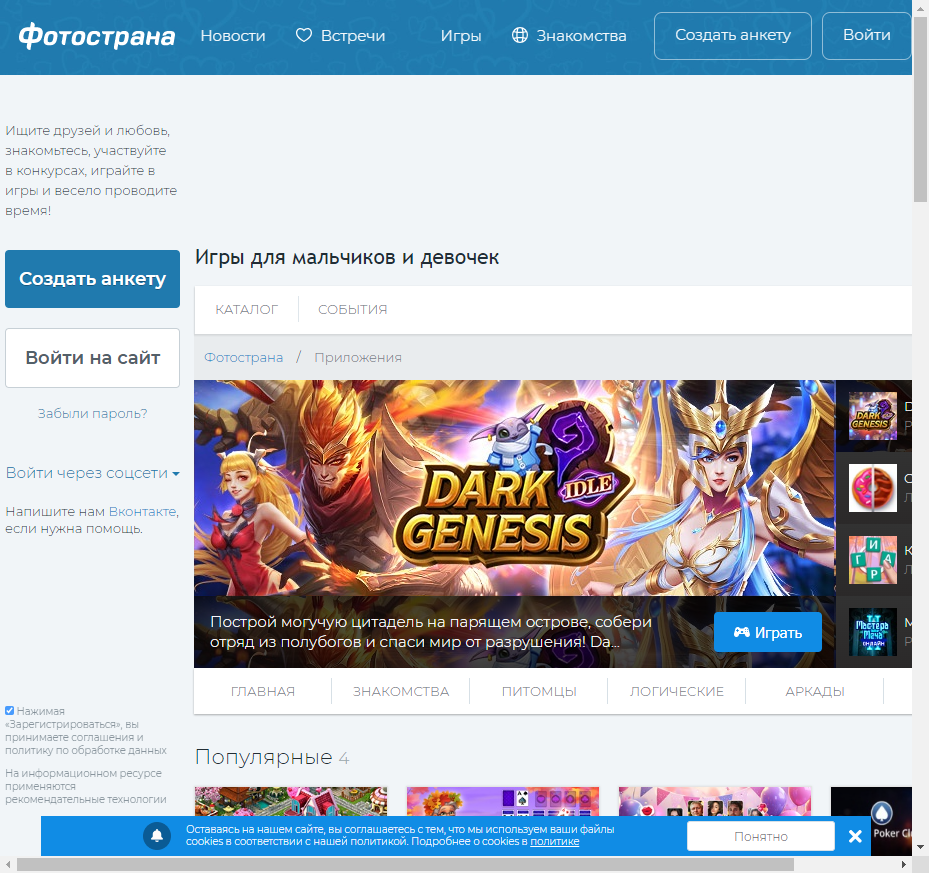This screenshot has height=873, width=929.
Task: Click the bell notification icon
Action: [x=157, y=836]
